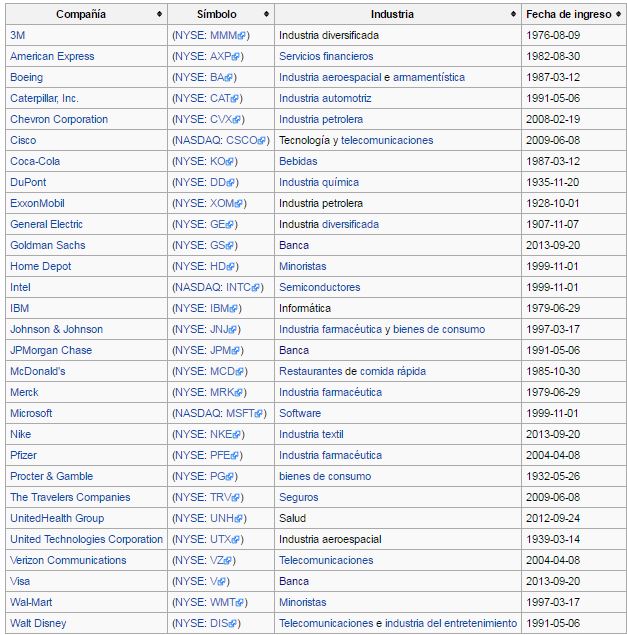Open external link icon next to INTC
Viewport: 627px width, 635px height.
[x=256, y=288]
